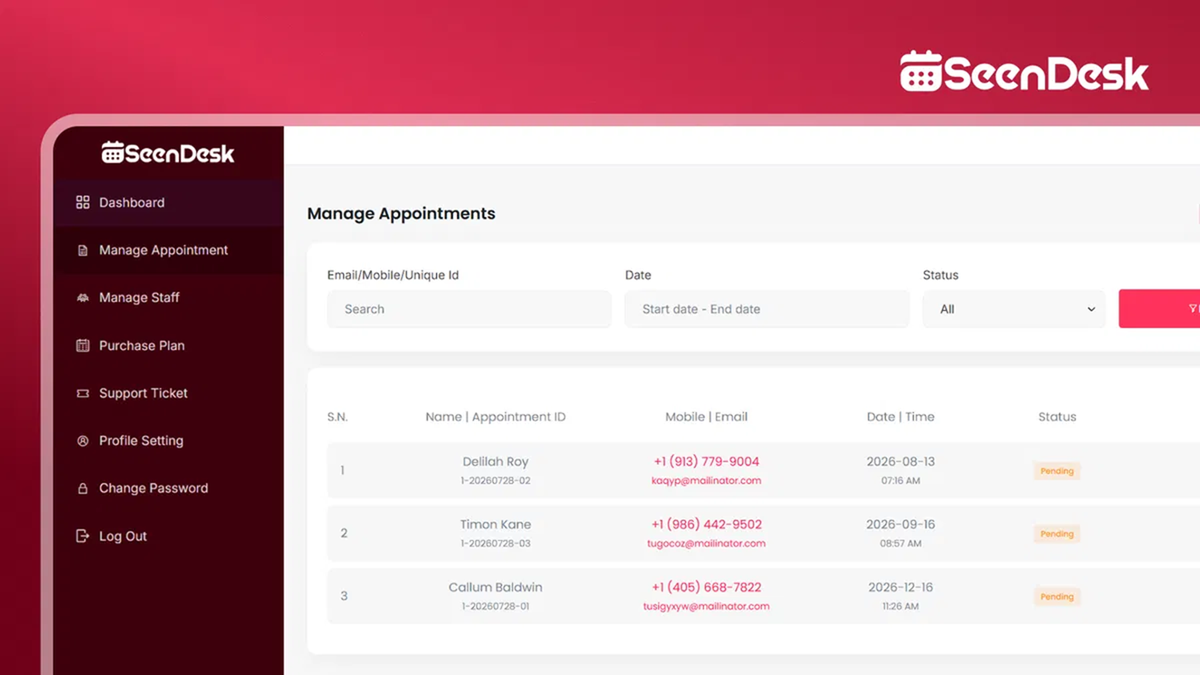Click the date 2026-09-16

coord(900,525)
